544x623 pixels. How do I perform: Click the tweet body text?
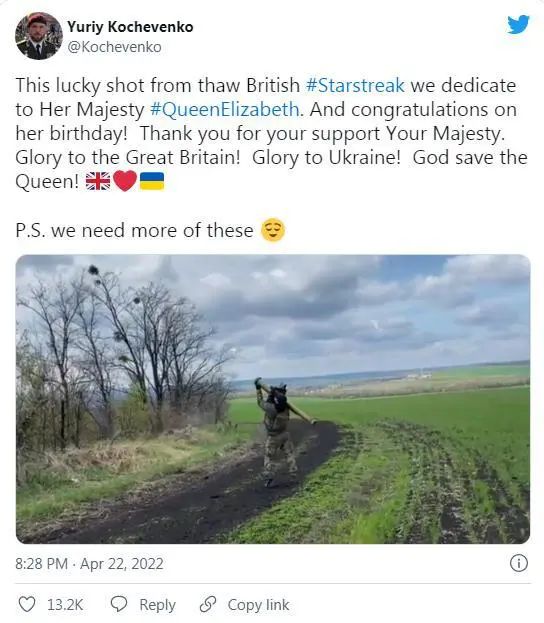272,158
